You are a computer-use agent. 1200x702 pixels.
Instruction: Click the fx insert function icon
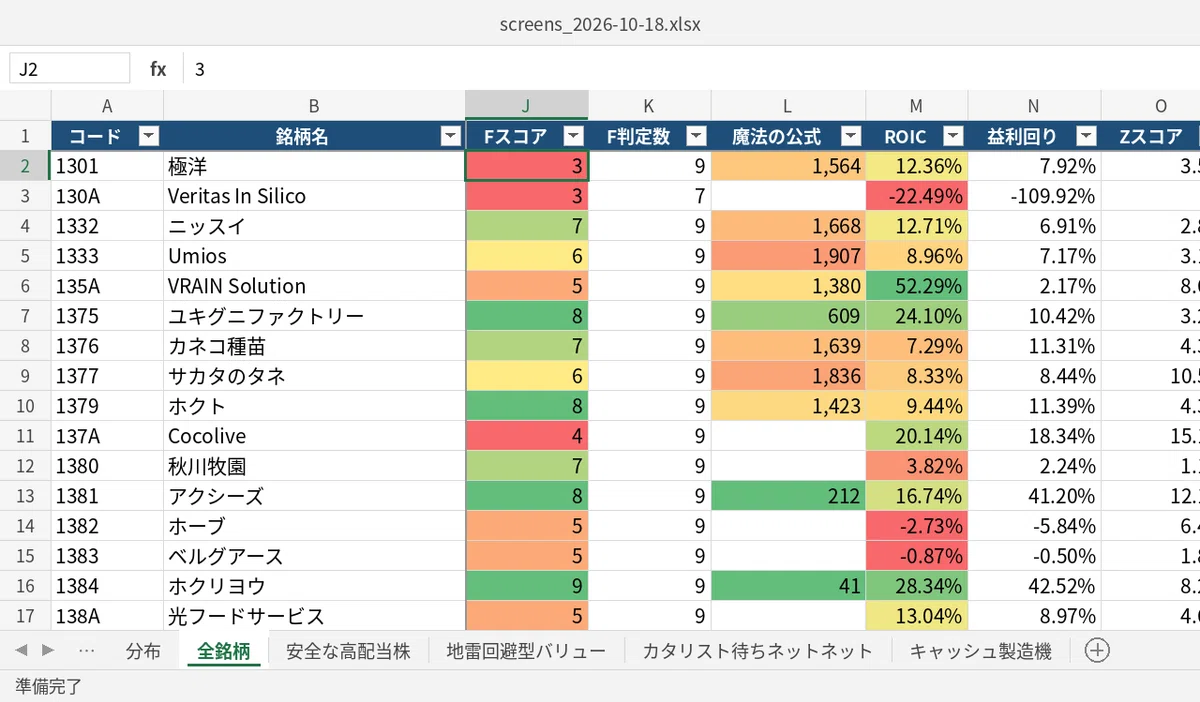[158, 69]
